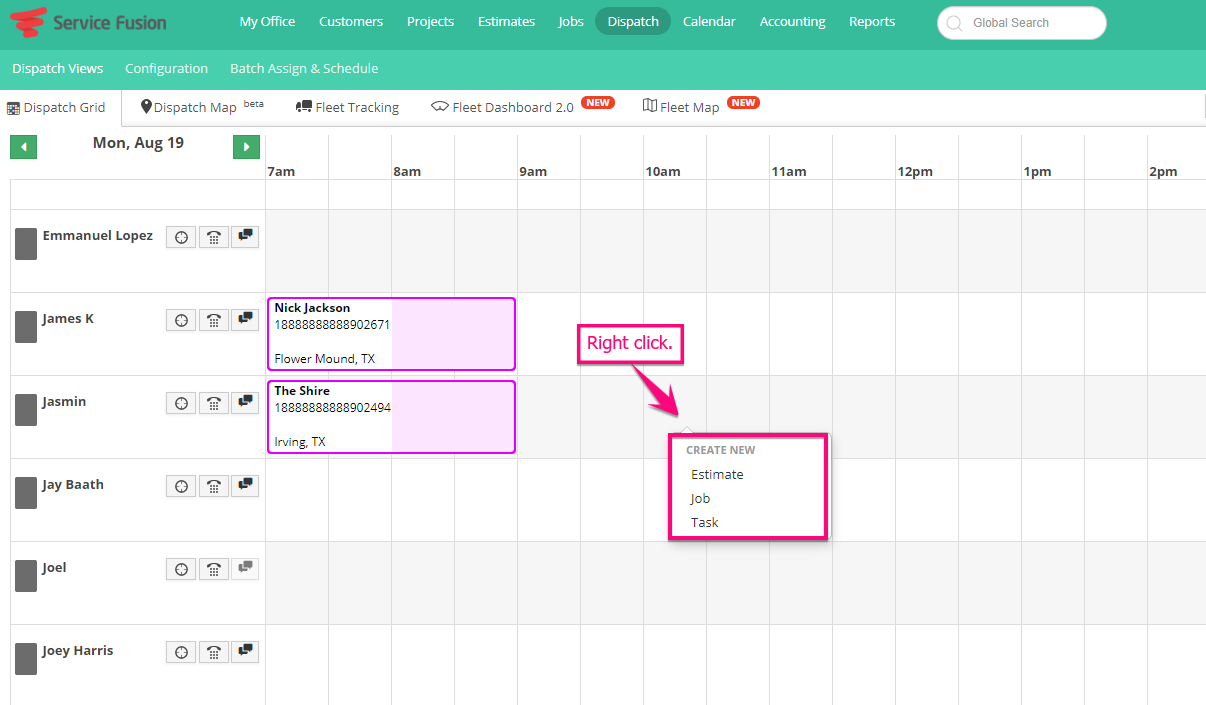
Task: Open the chat message icon for Jasmin
Action: click(245, 402)
